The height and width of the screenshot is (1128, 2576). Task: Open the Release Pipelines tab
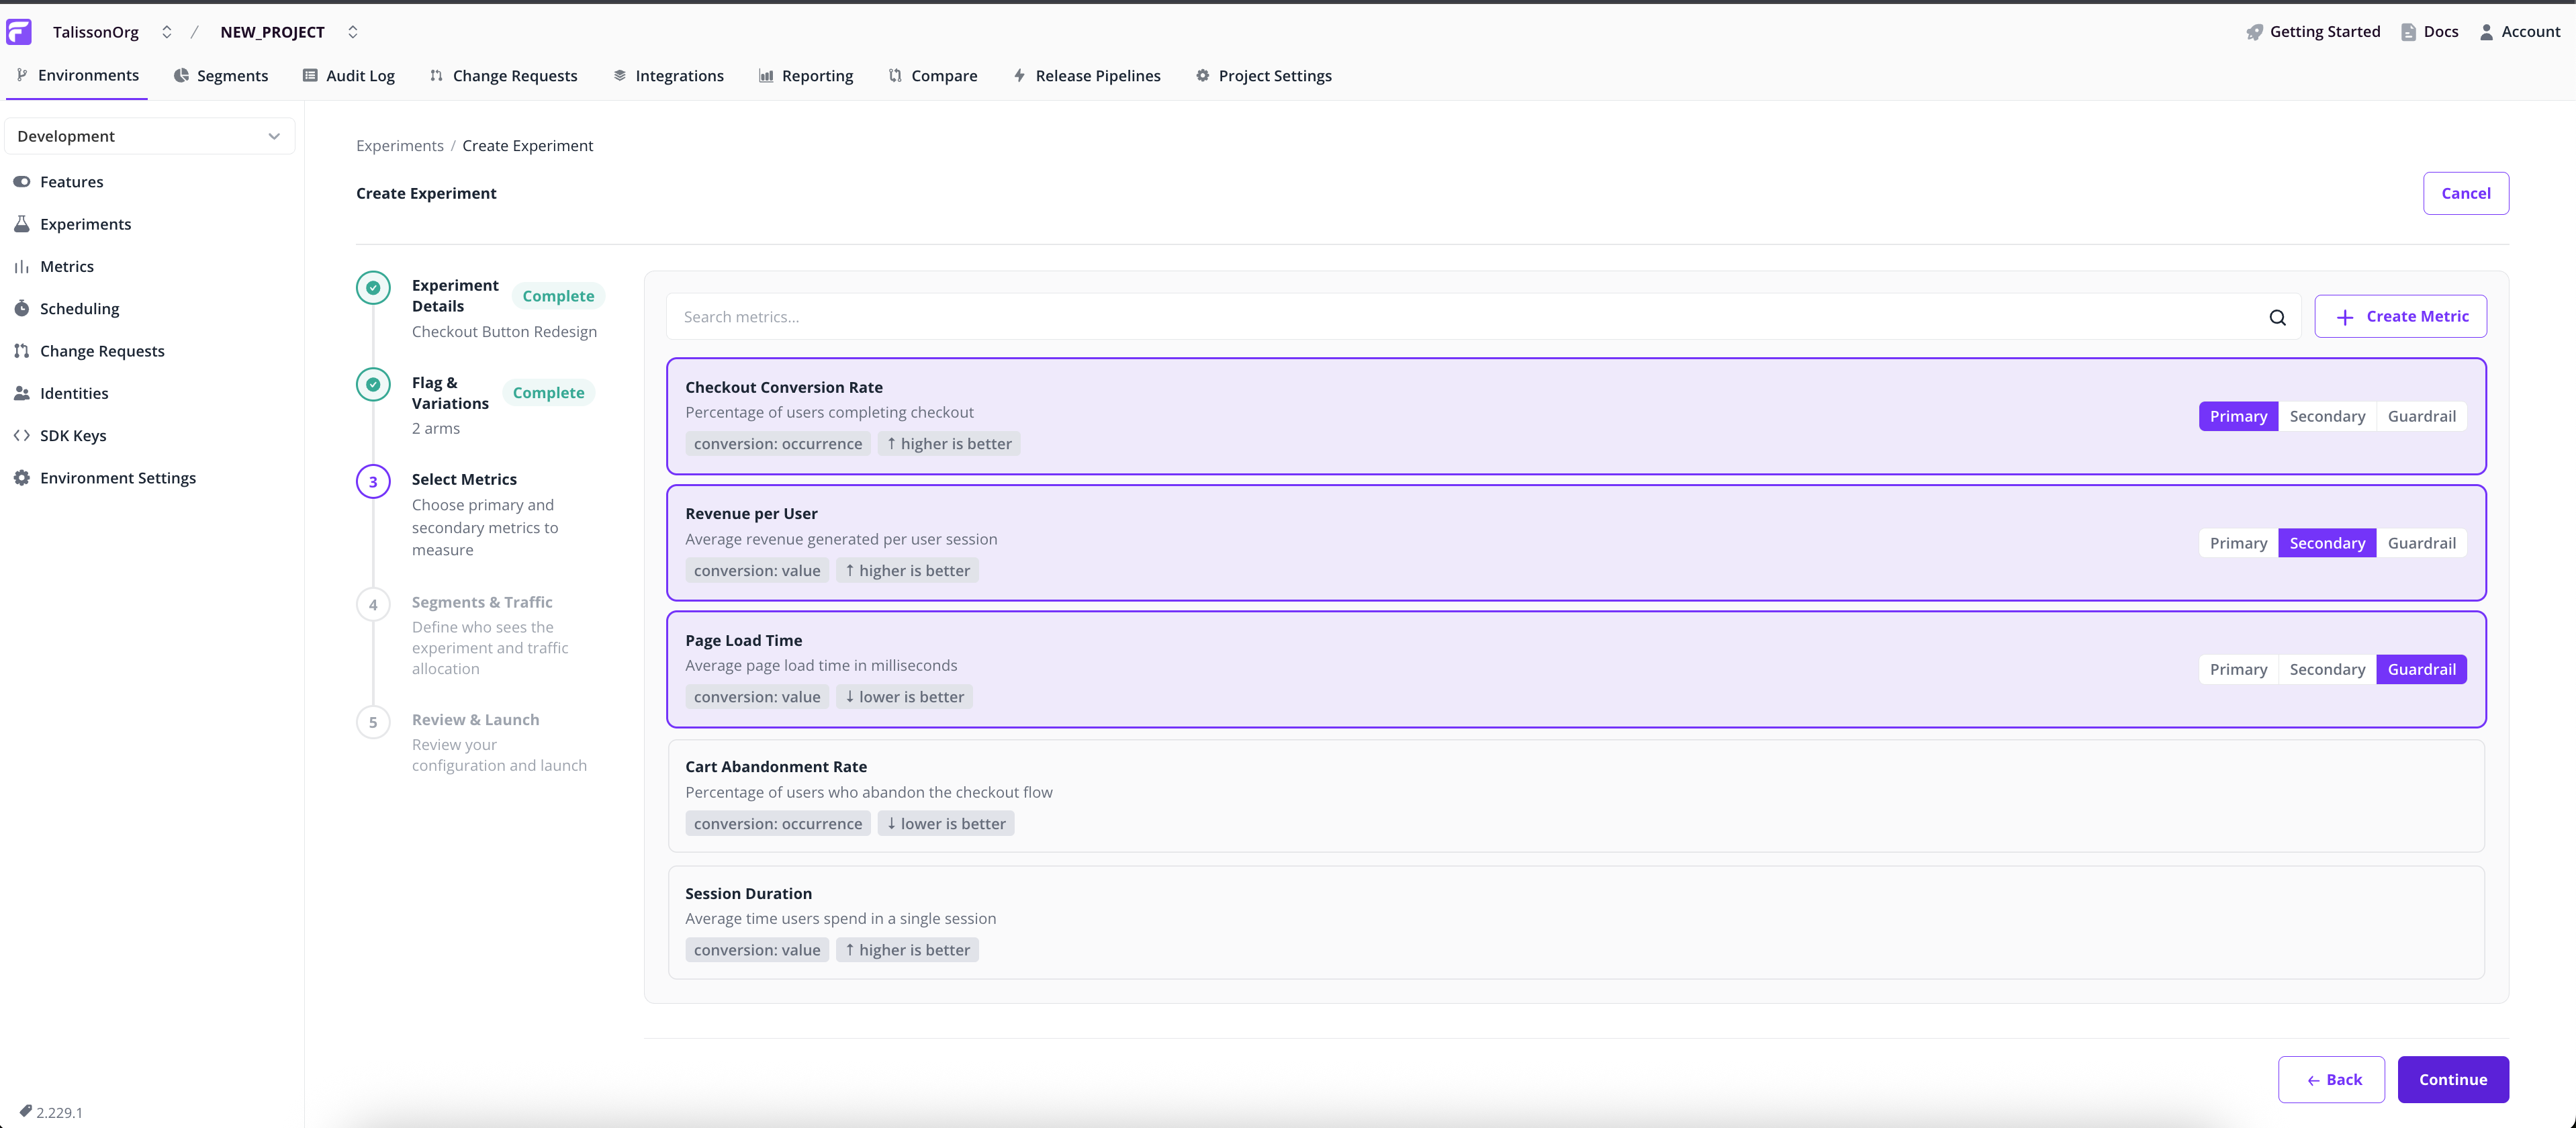(x=1087, y=75)
